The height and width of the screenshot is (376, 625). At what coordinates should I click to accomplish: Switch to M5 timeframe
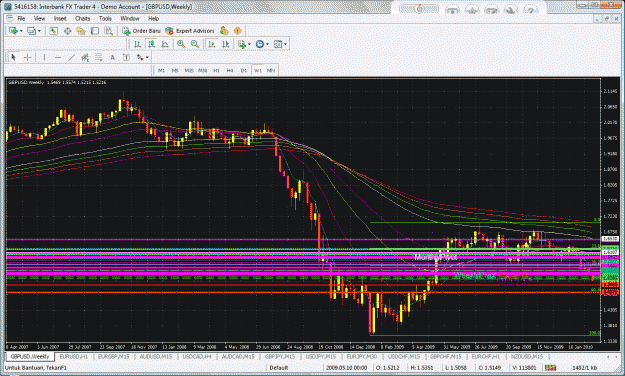(175, 71)
